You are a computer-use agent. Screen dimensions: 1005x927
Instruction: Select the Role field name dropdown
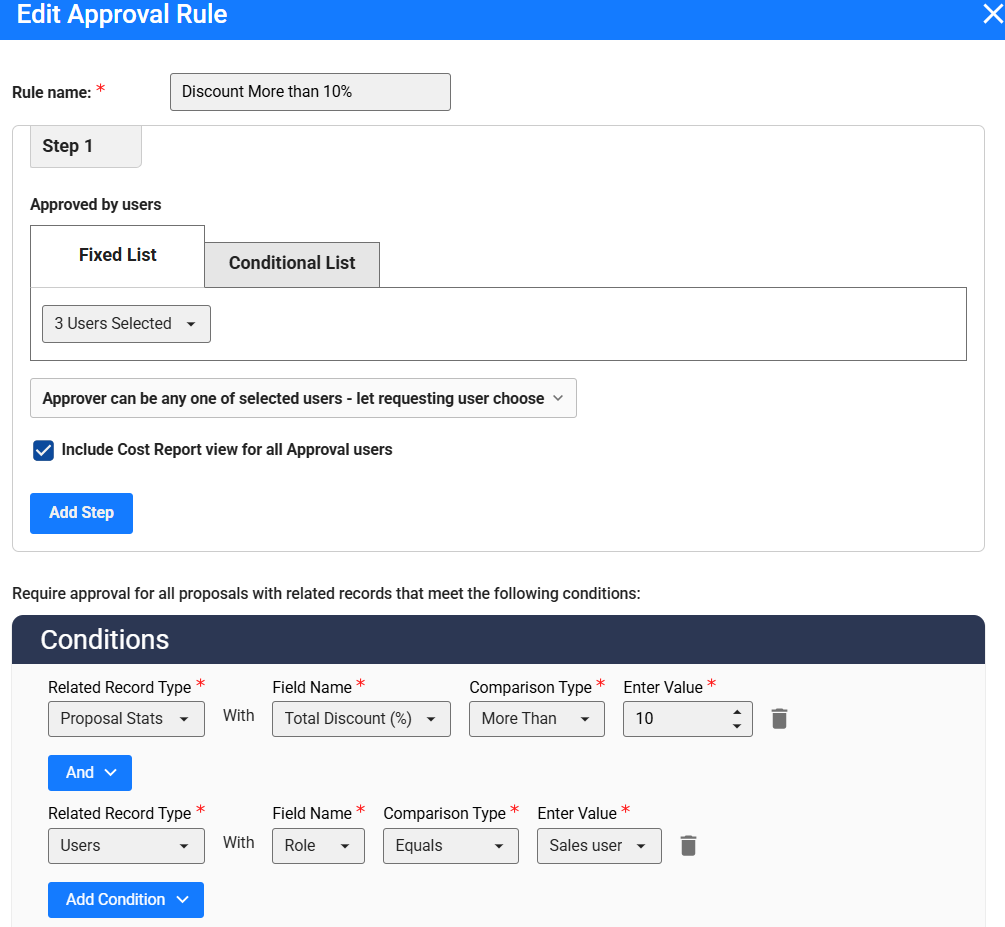pyautogui.click(x=318, y=846)
